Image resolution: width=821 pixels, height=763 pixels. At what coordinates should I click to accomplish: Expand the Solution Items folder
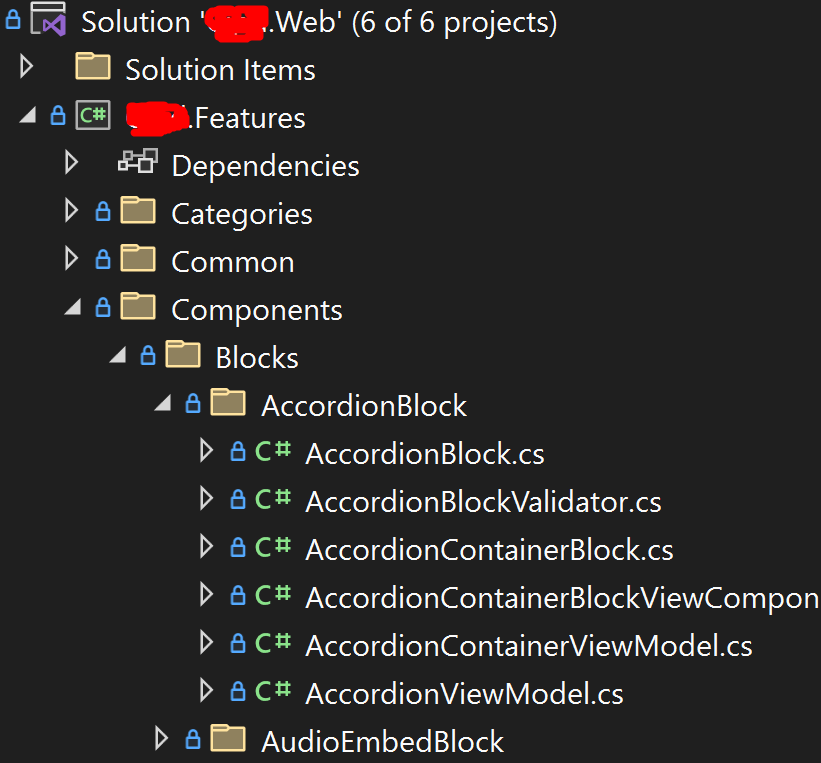[27, 68]
